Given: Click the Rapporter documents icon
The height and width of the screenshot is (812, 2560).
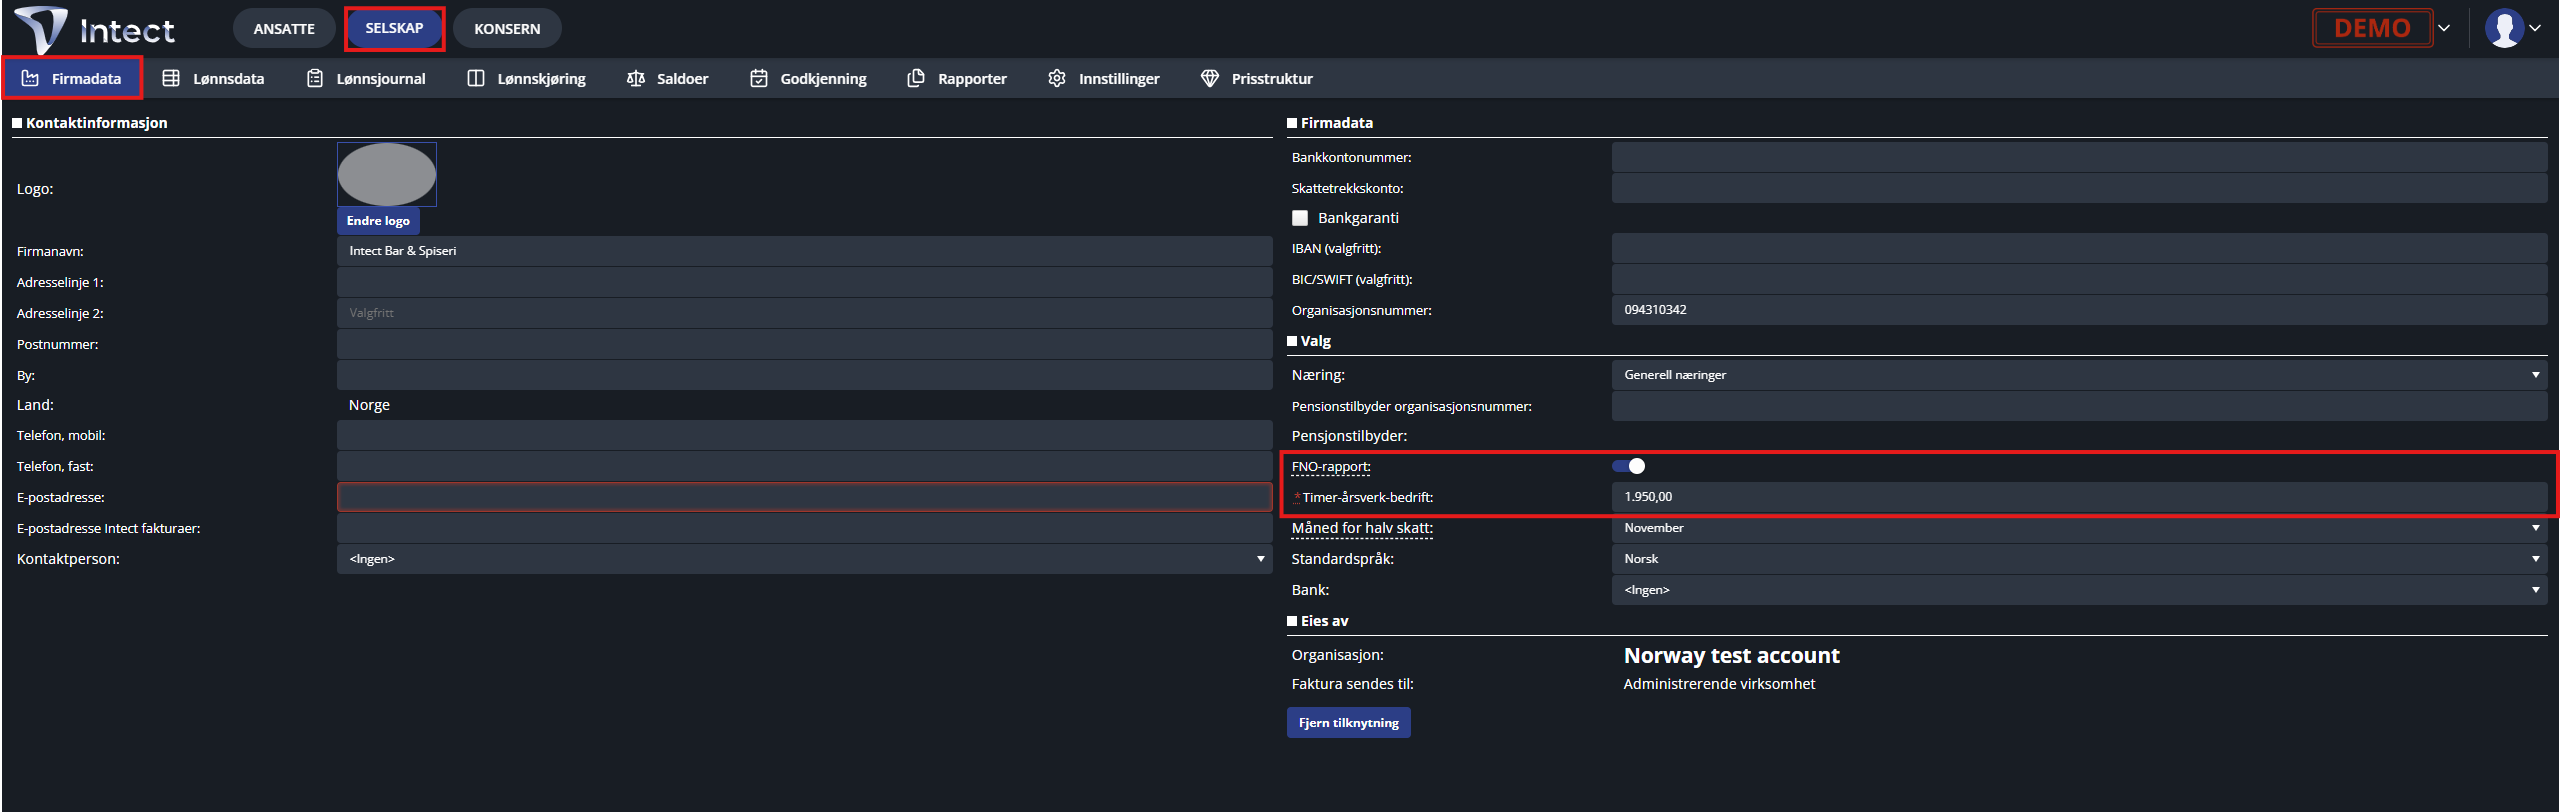Looking at the screenshot, I should [x=916, y=78].
